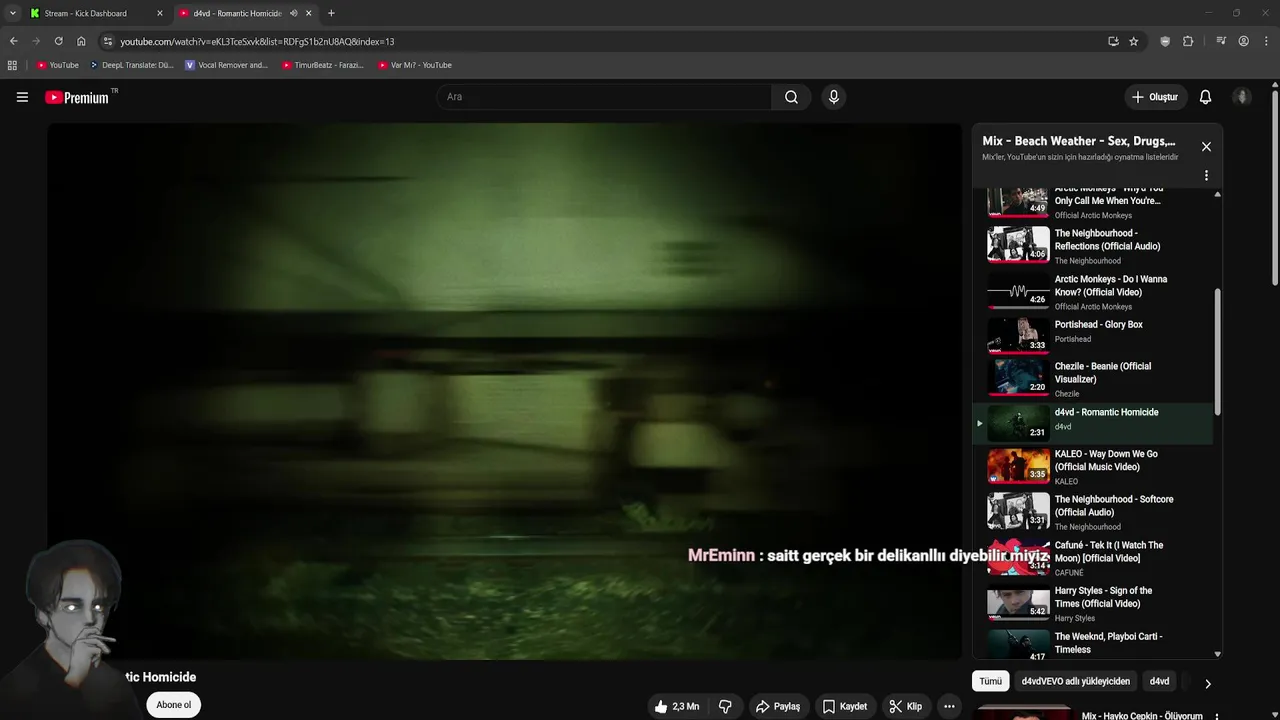Click the search magnifier button
Viewport: 1280px width, 720px height.
click(x=791, y=97)
